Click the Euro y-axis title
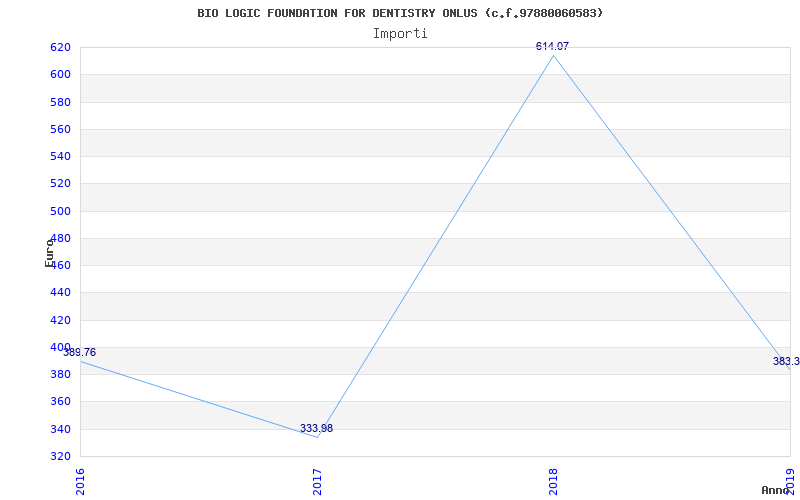The width and height of the screenshot is (800, 500). coord(49,253)
